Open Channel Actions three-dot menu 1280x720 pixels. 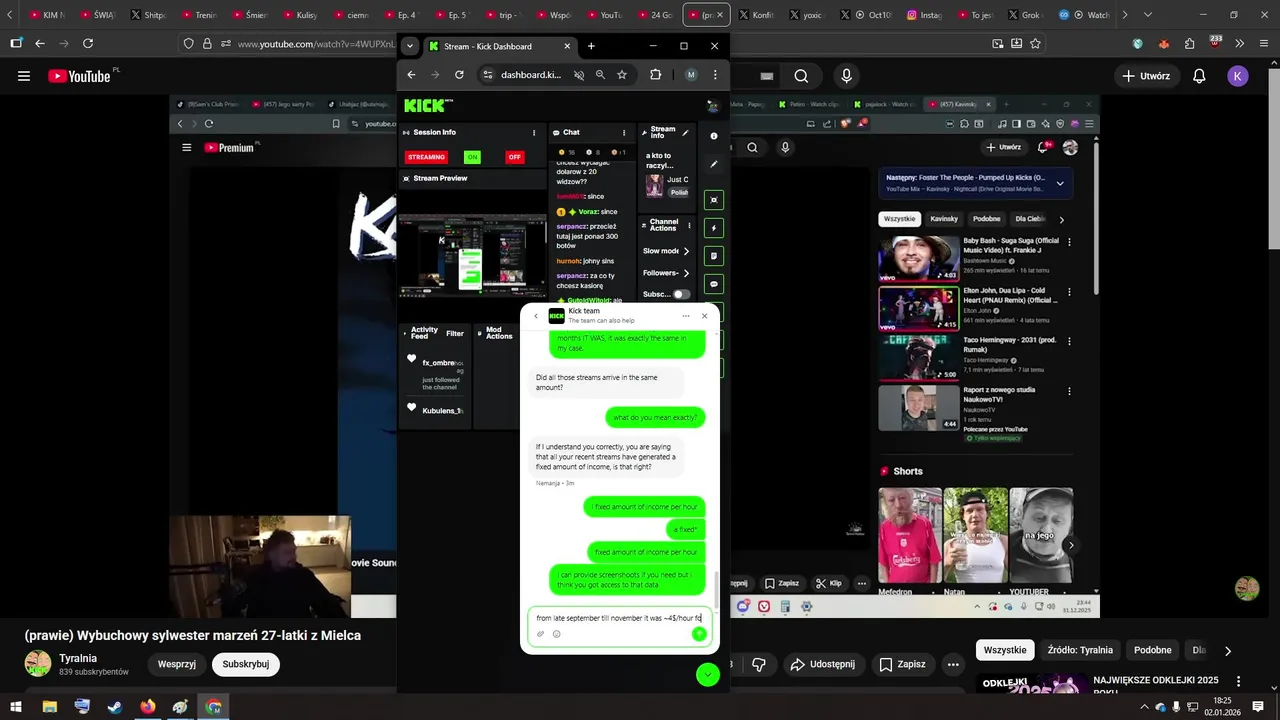(x=689, y=226)
